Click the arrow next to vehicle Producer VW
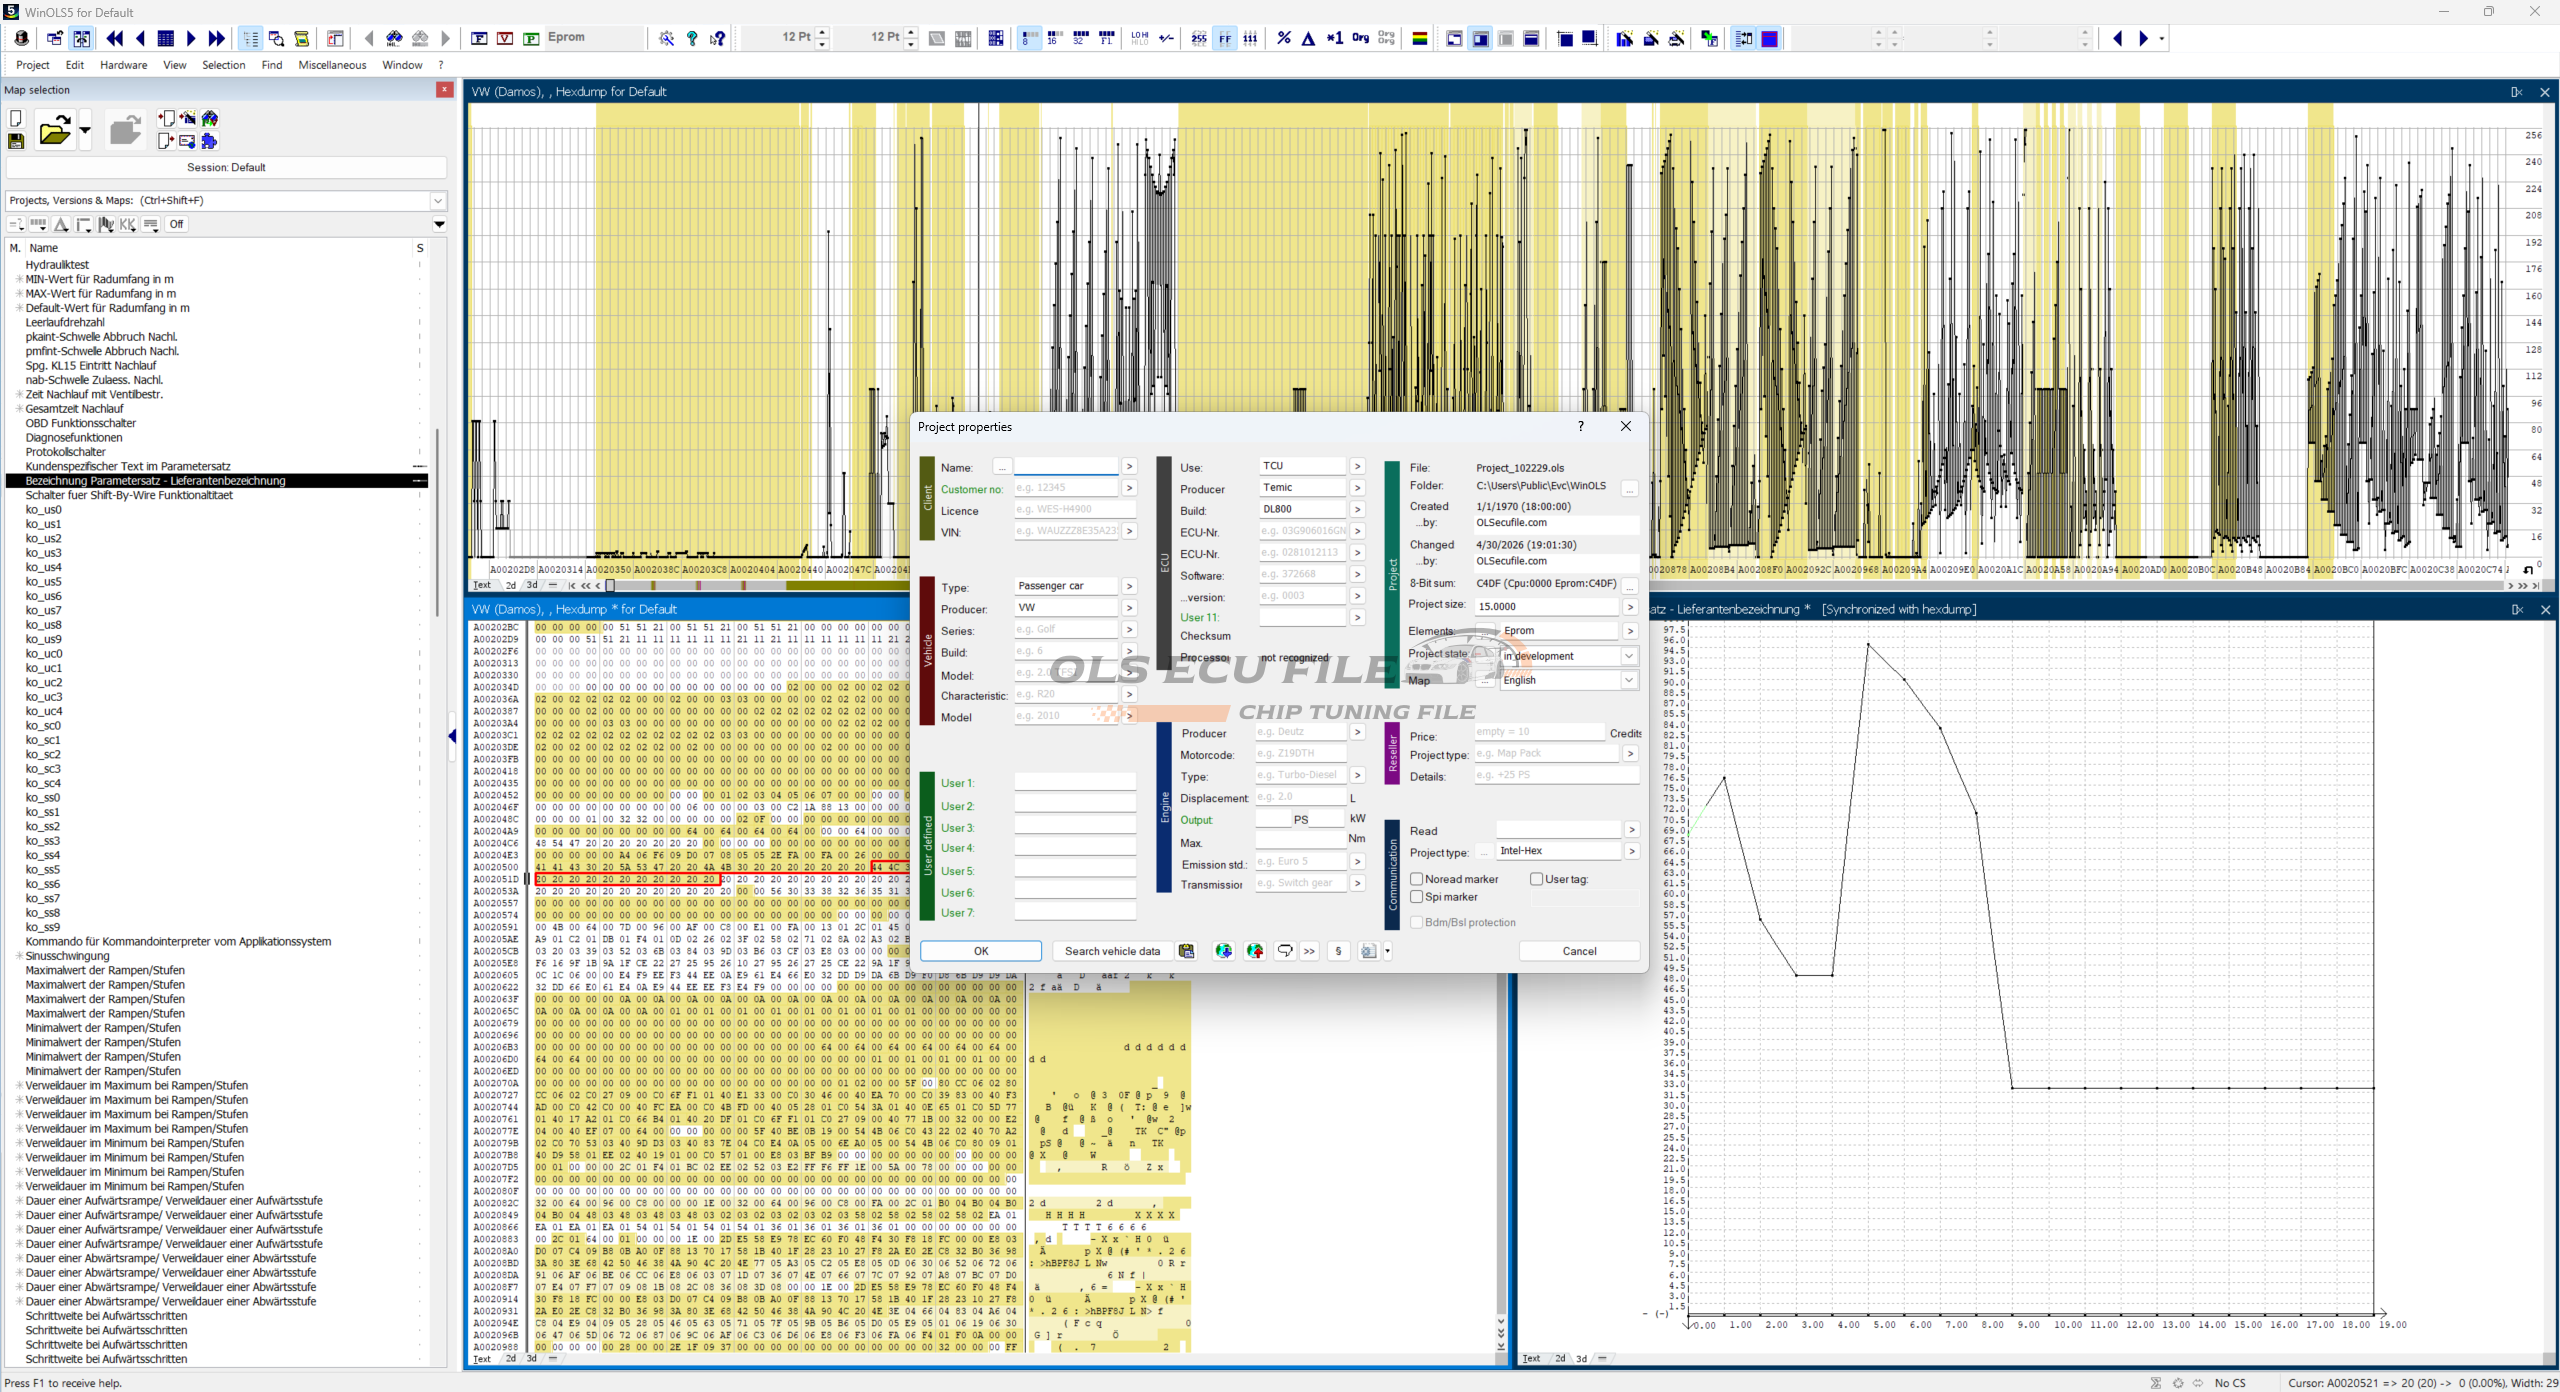This screenshot has width=2560, height=1392. tap(1129, 608)
